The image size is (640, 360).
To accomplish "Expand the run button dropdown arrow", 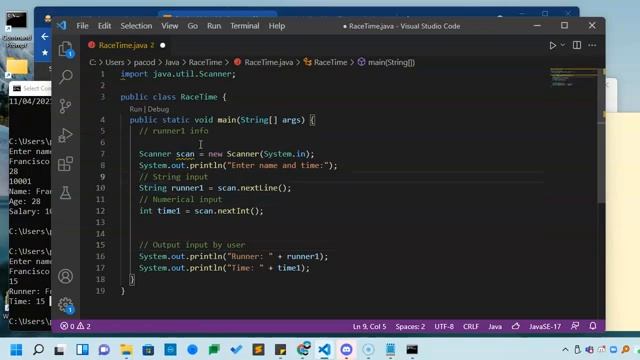I will pos(562,45).
